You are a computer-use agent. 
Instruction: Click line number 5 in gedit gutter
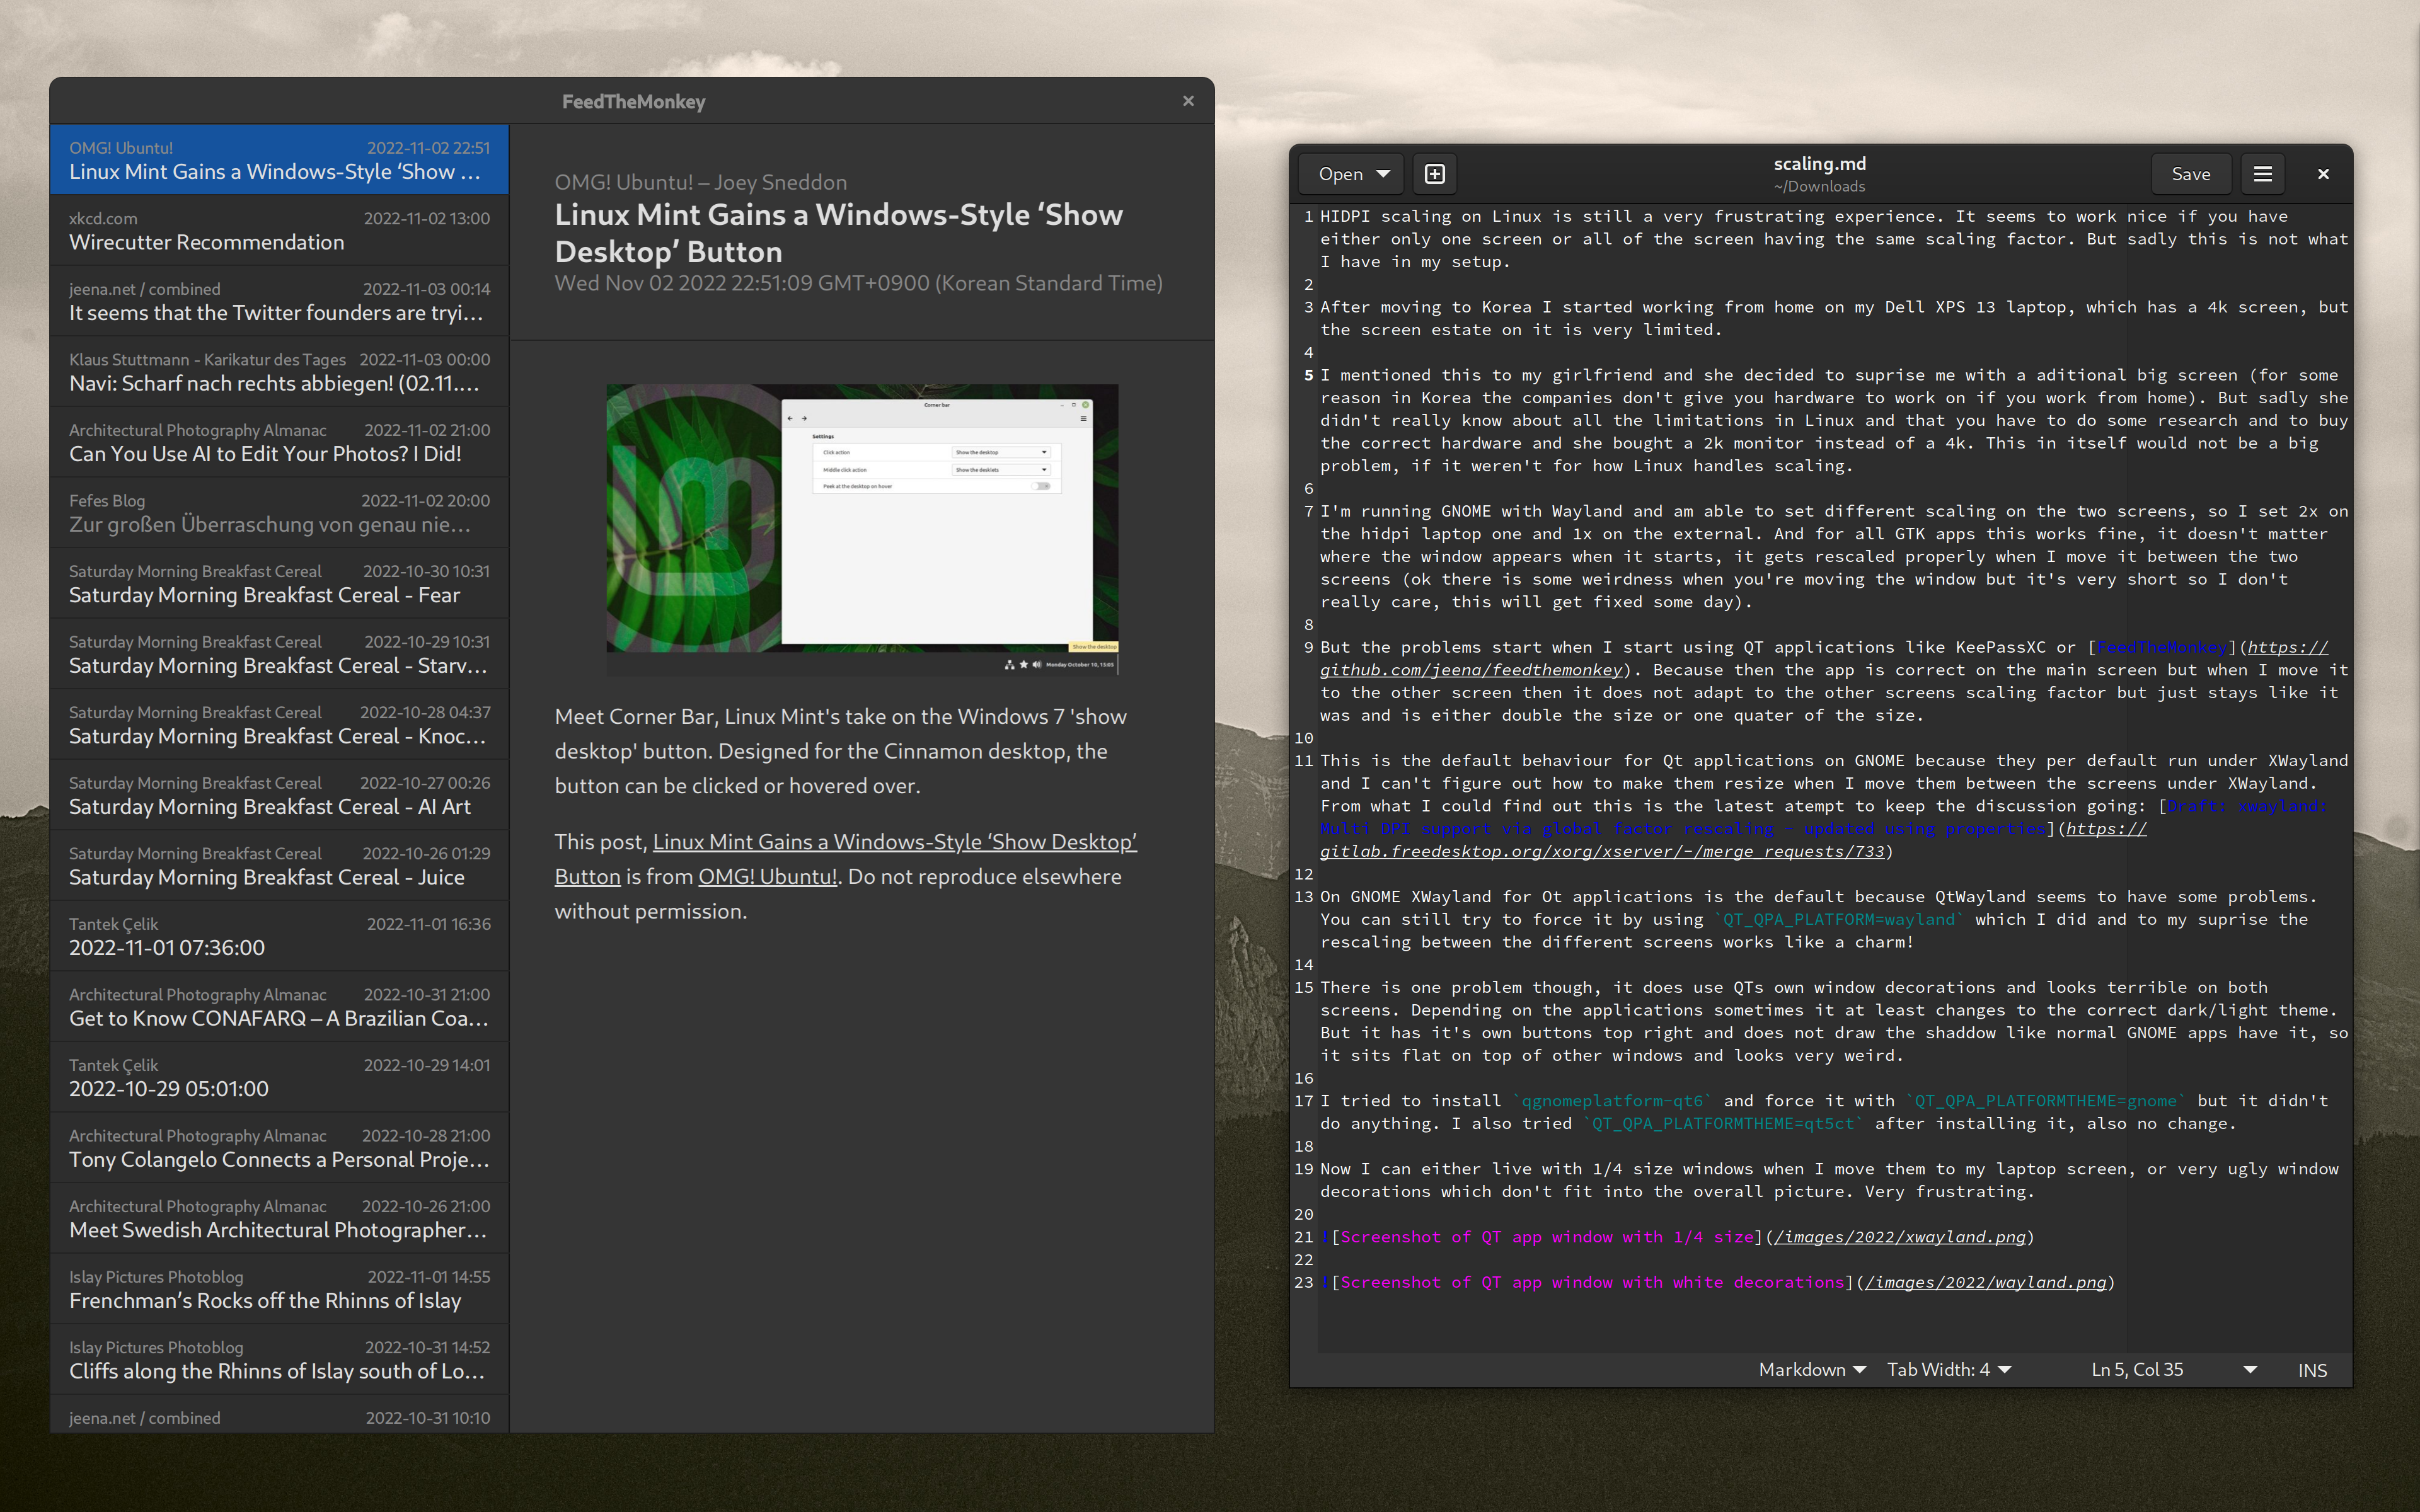[1308, 375]
